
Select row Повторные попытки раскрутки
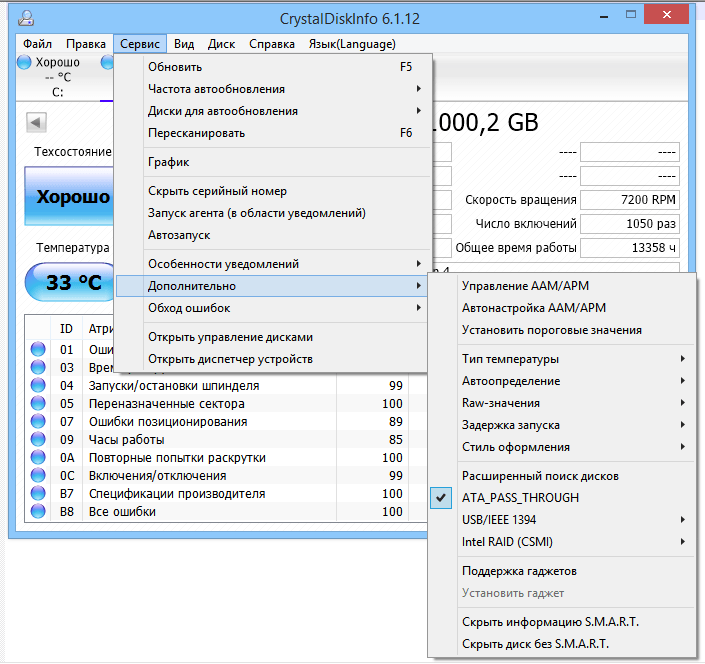226,457
